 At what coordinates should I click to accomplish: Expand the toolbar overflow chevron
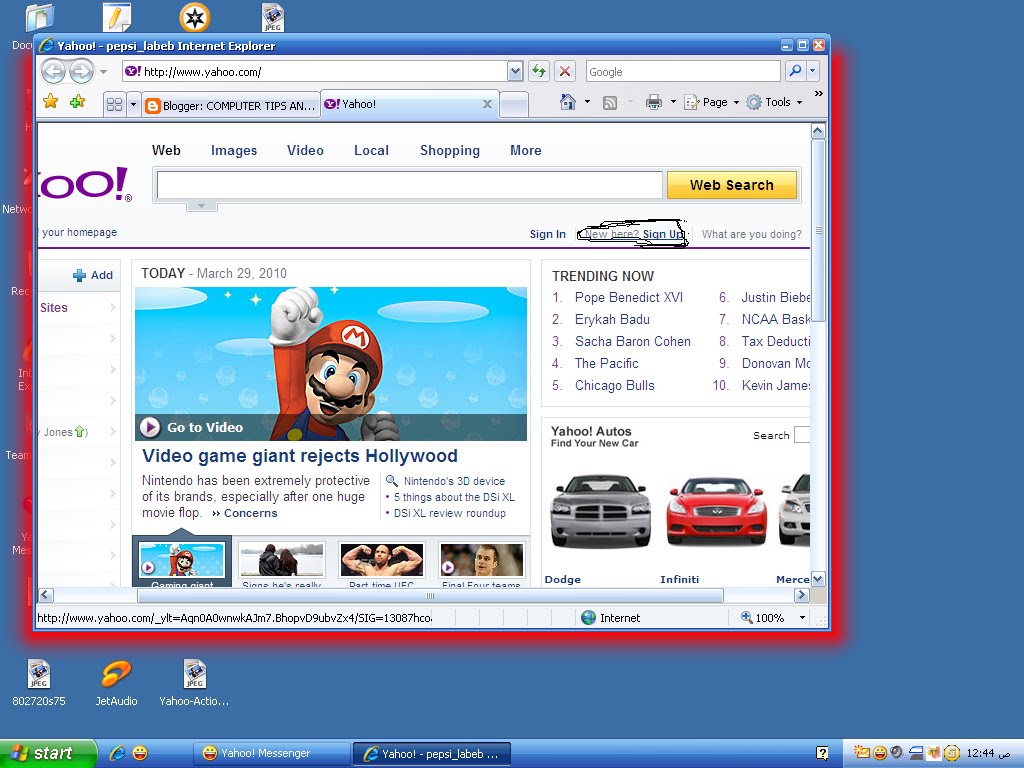pyautogui.click(x=818, y=94)
